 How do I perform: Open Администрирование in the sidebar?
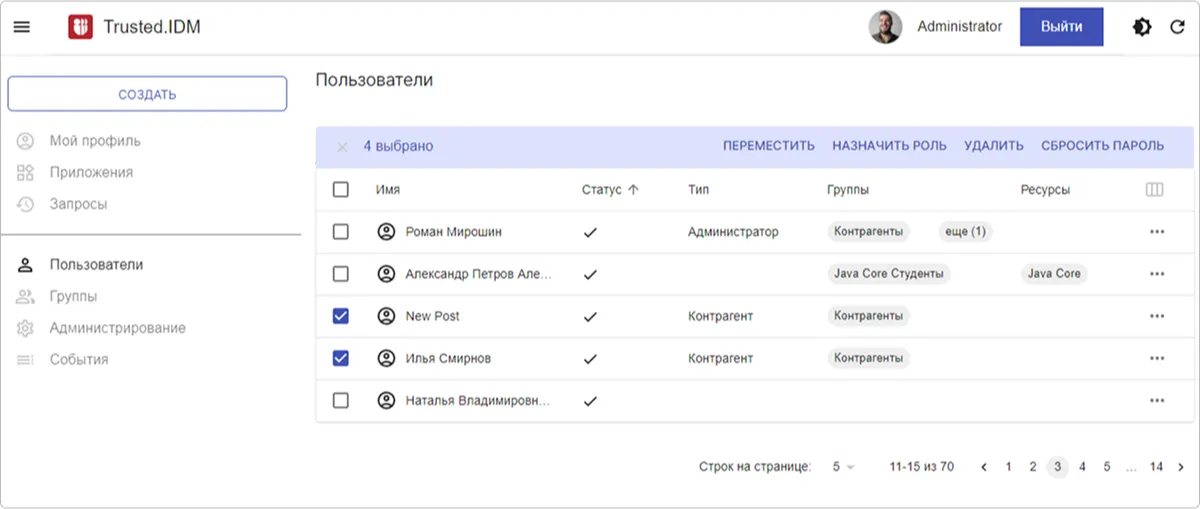[117, 328]
